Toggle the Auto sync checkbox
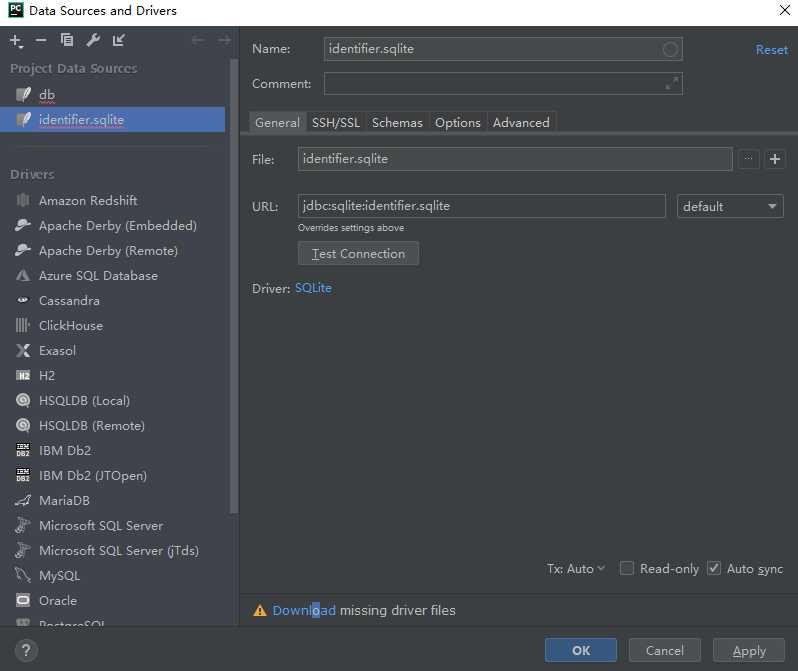The image size is (798, 671). 714,568
